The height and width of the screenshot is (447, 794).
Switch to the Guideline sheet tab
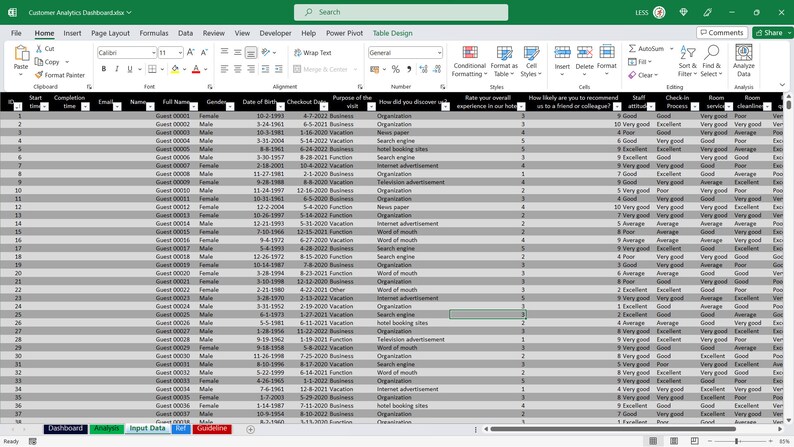tap(212, 429)
